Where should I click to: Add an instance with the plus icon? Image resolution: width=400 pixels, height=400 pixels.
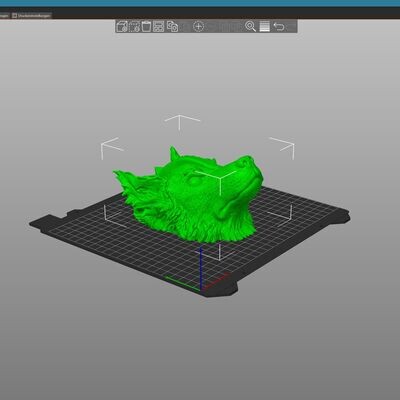(198, 26)
